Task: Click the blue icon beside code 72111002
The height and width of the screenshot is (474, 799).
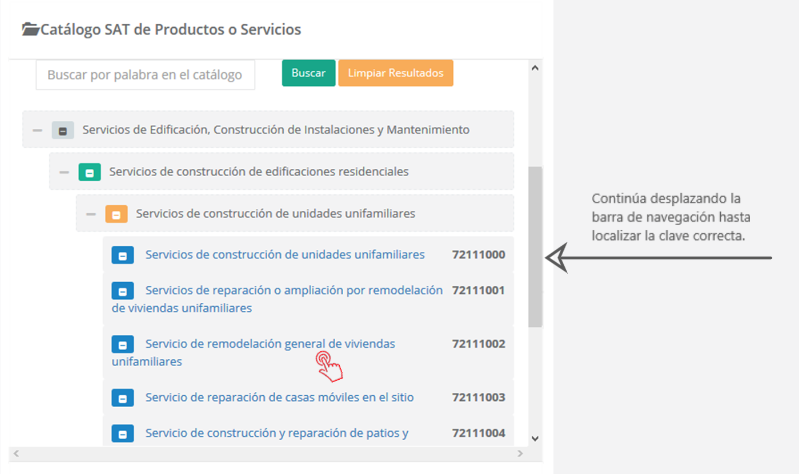Action: pyautogui.click(x=122, y=345)
